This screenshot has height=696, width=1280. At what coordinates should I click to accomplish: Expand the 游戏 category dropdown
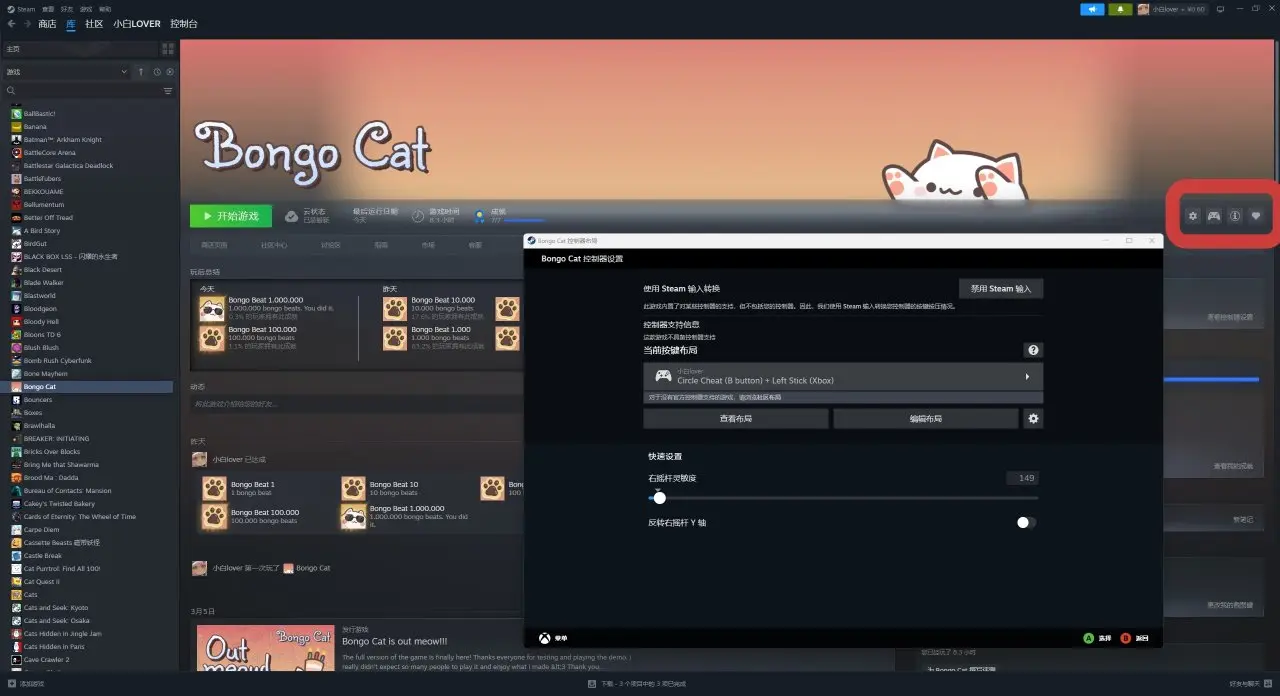pos(124,72)
